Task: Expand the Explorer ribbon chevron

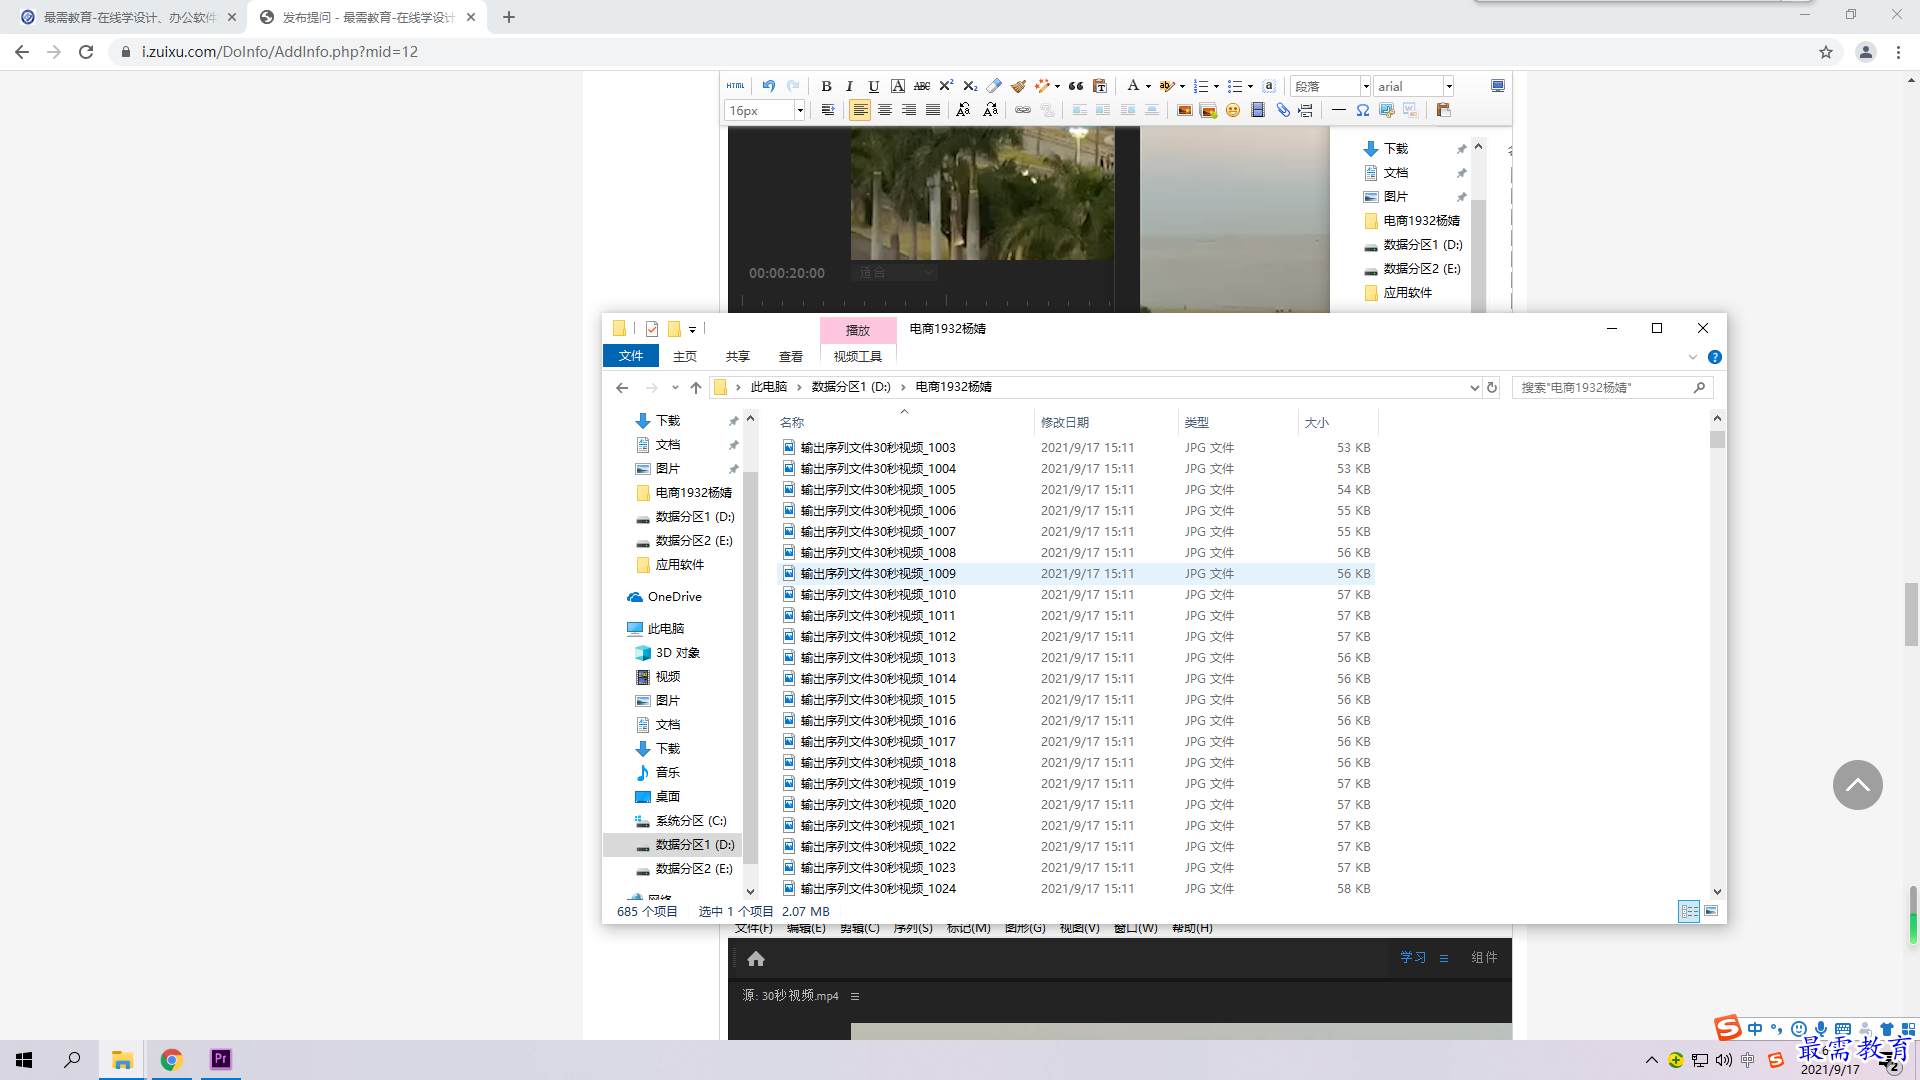Action: [x=1693, y=357]
